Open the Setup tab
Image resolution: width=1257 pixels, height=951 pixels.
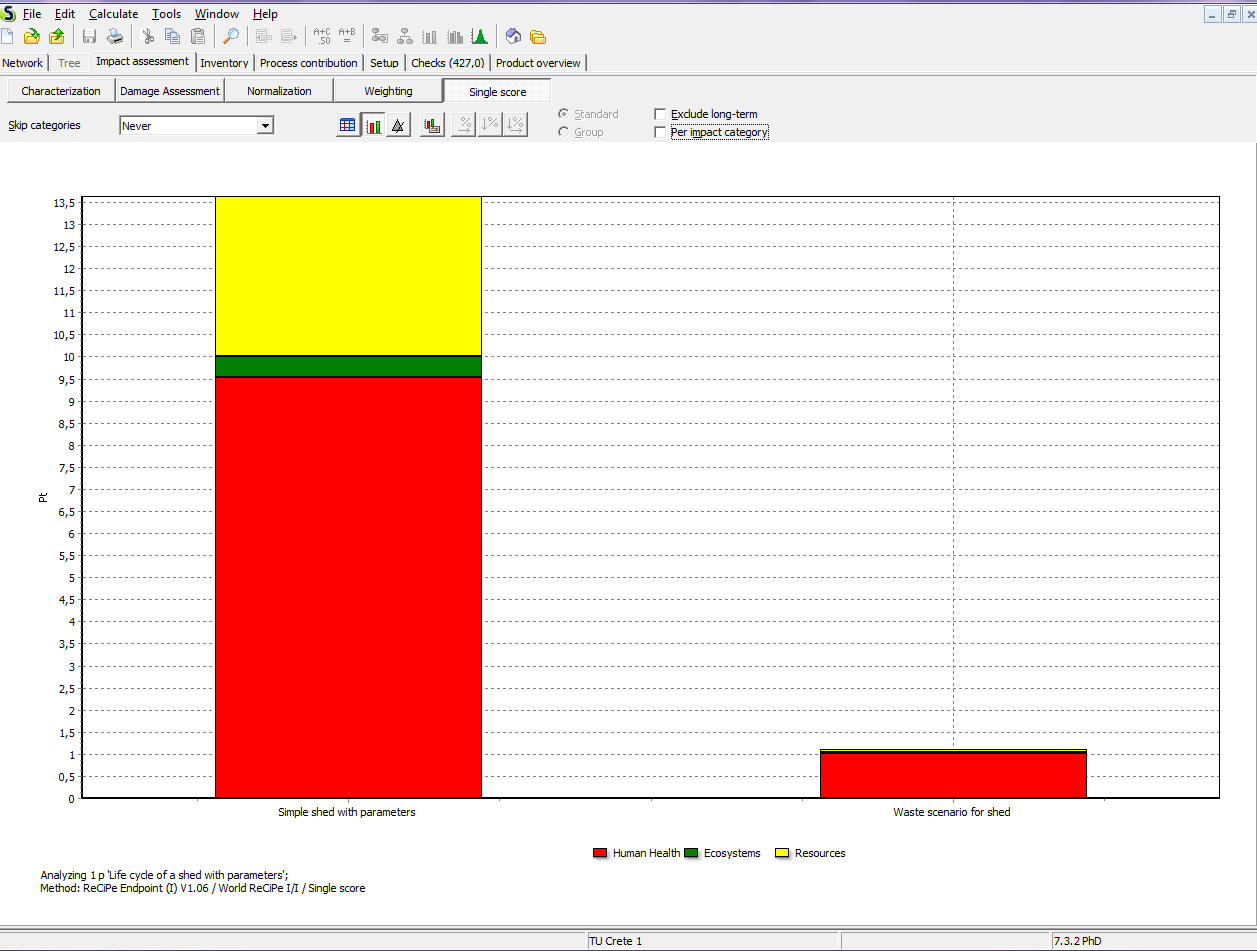[384, 63]
